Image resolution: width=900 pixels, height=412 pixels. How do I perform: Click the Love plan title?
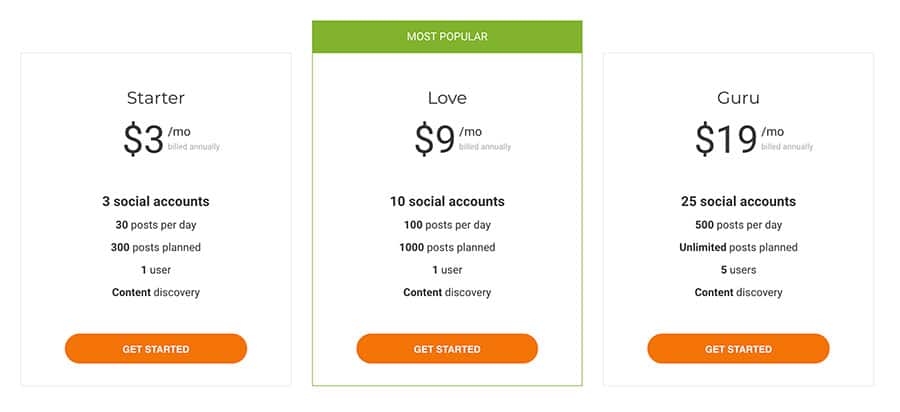(447, 98)
